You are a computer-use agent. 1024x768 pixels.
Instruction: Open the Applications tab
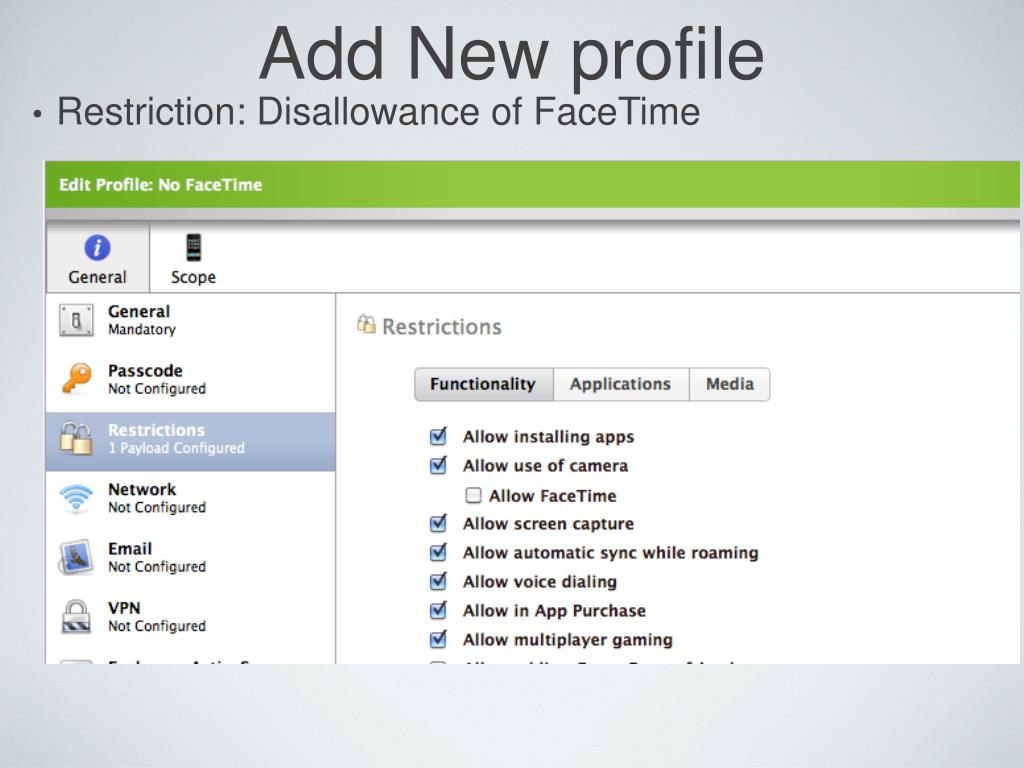(621, 384)
